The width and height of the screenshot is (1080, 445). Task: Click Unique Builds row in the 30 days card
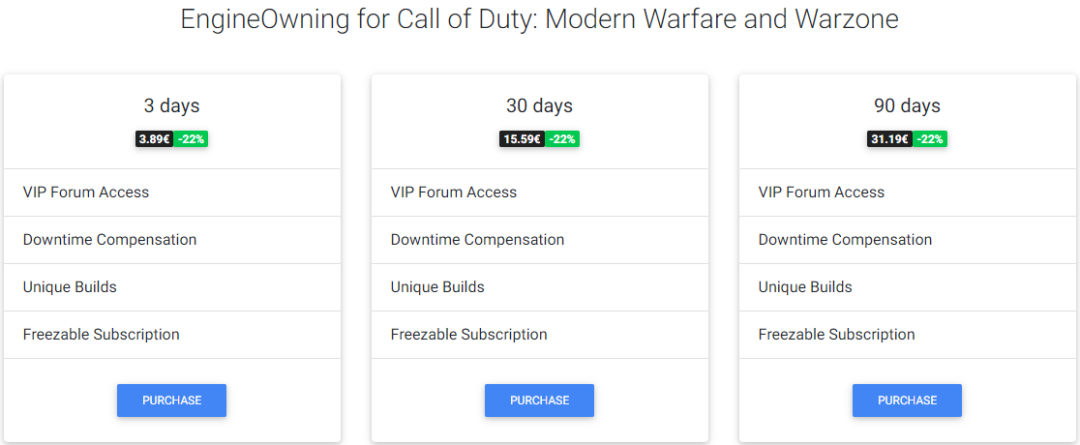click(x=437, y=287)
